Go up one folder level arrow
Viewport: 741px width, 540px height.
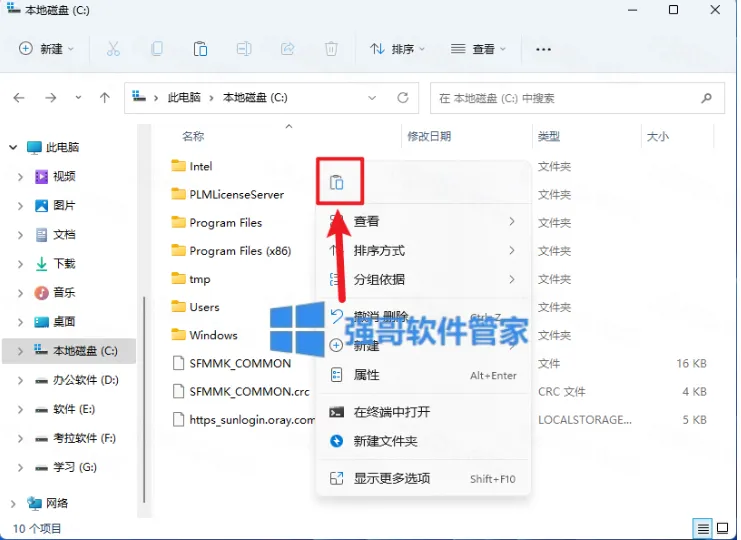pos(104,98)
